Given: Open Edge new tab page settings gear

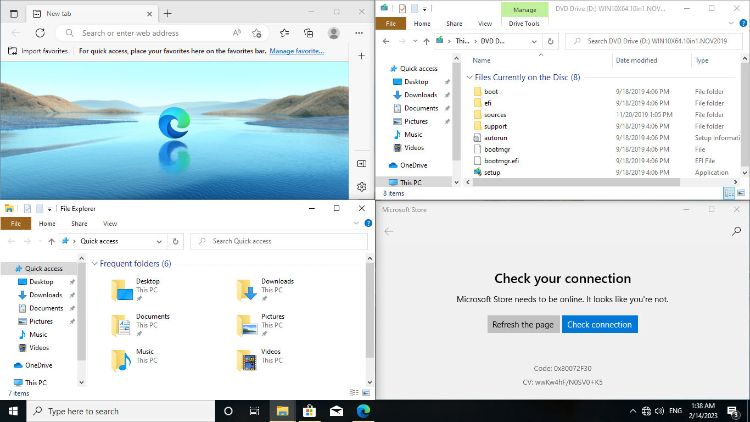Looking at the screenshot, I should point(361,186).
